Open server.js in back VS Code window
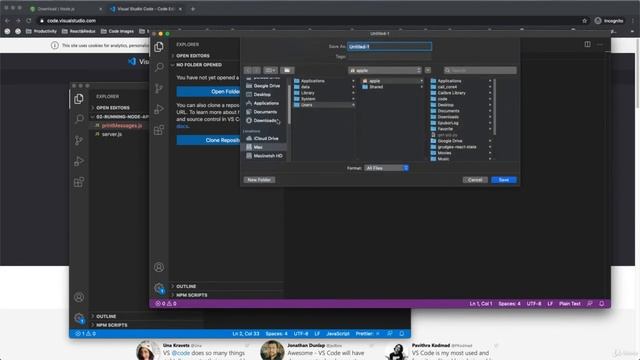The image size is (640, 360). [111, 134]
